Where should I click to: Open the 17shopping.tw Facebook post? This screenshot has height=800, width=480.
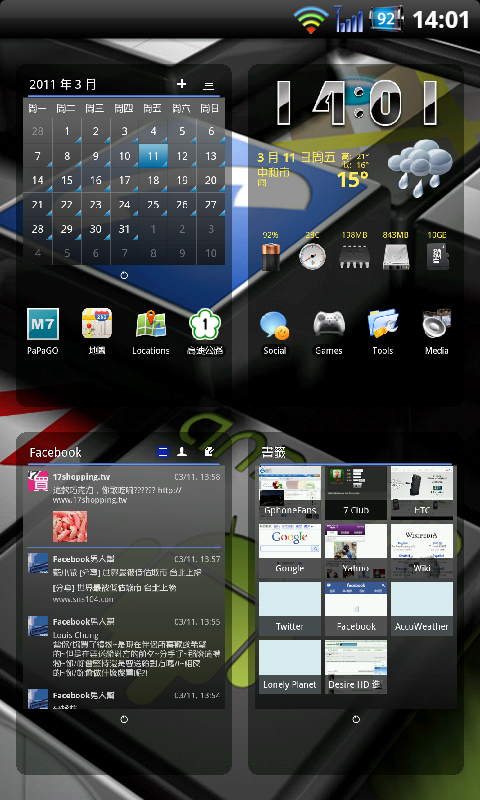125,507
